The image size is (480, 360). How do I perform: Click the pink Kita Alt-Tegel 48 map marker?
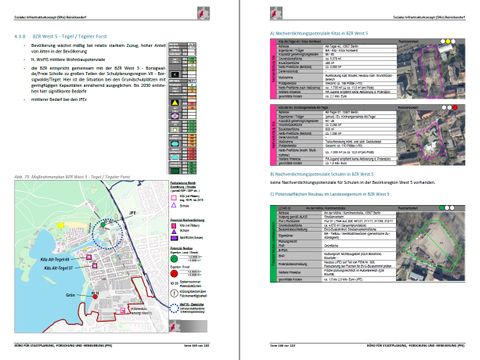(89, 257)
